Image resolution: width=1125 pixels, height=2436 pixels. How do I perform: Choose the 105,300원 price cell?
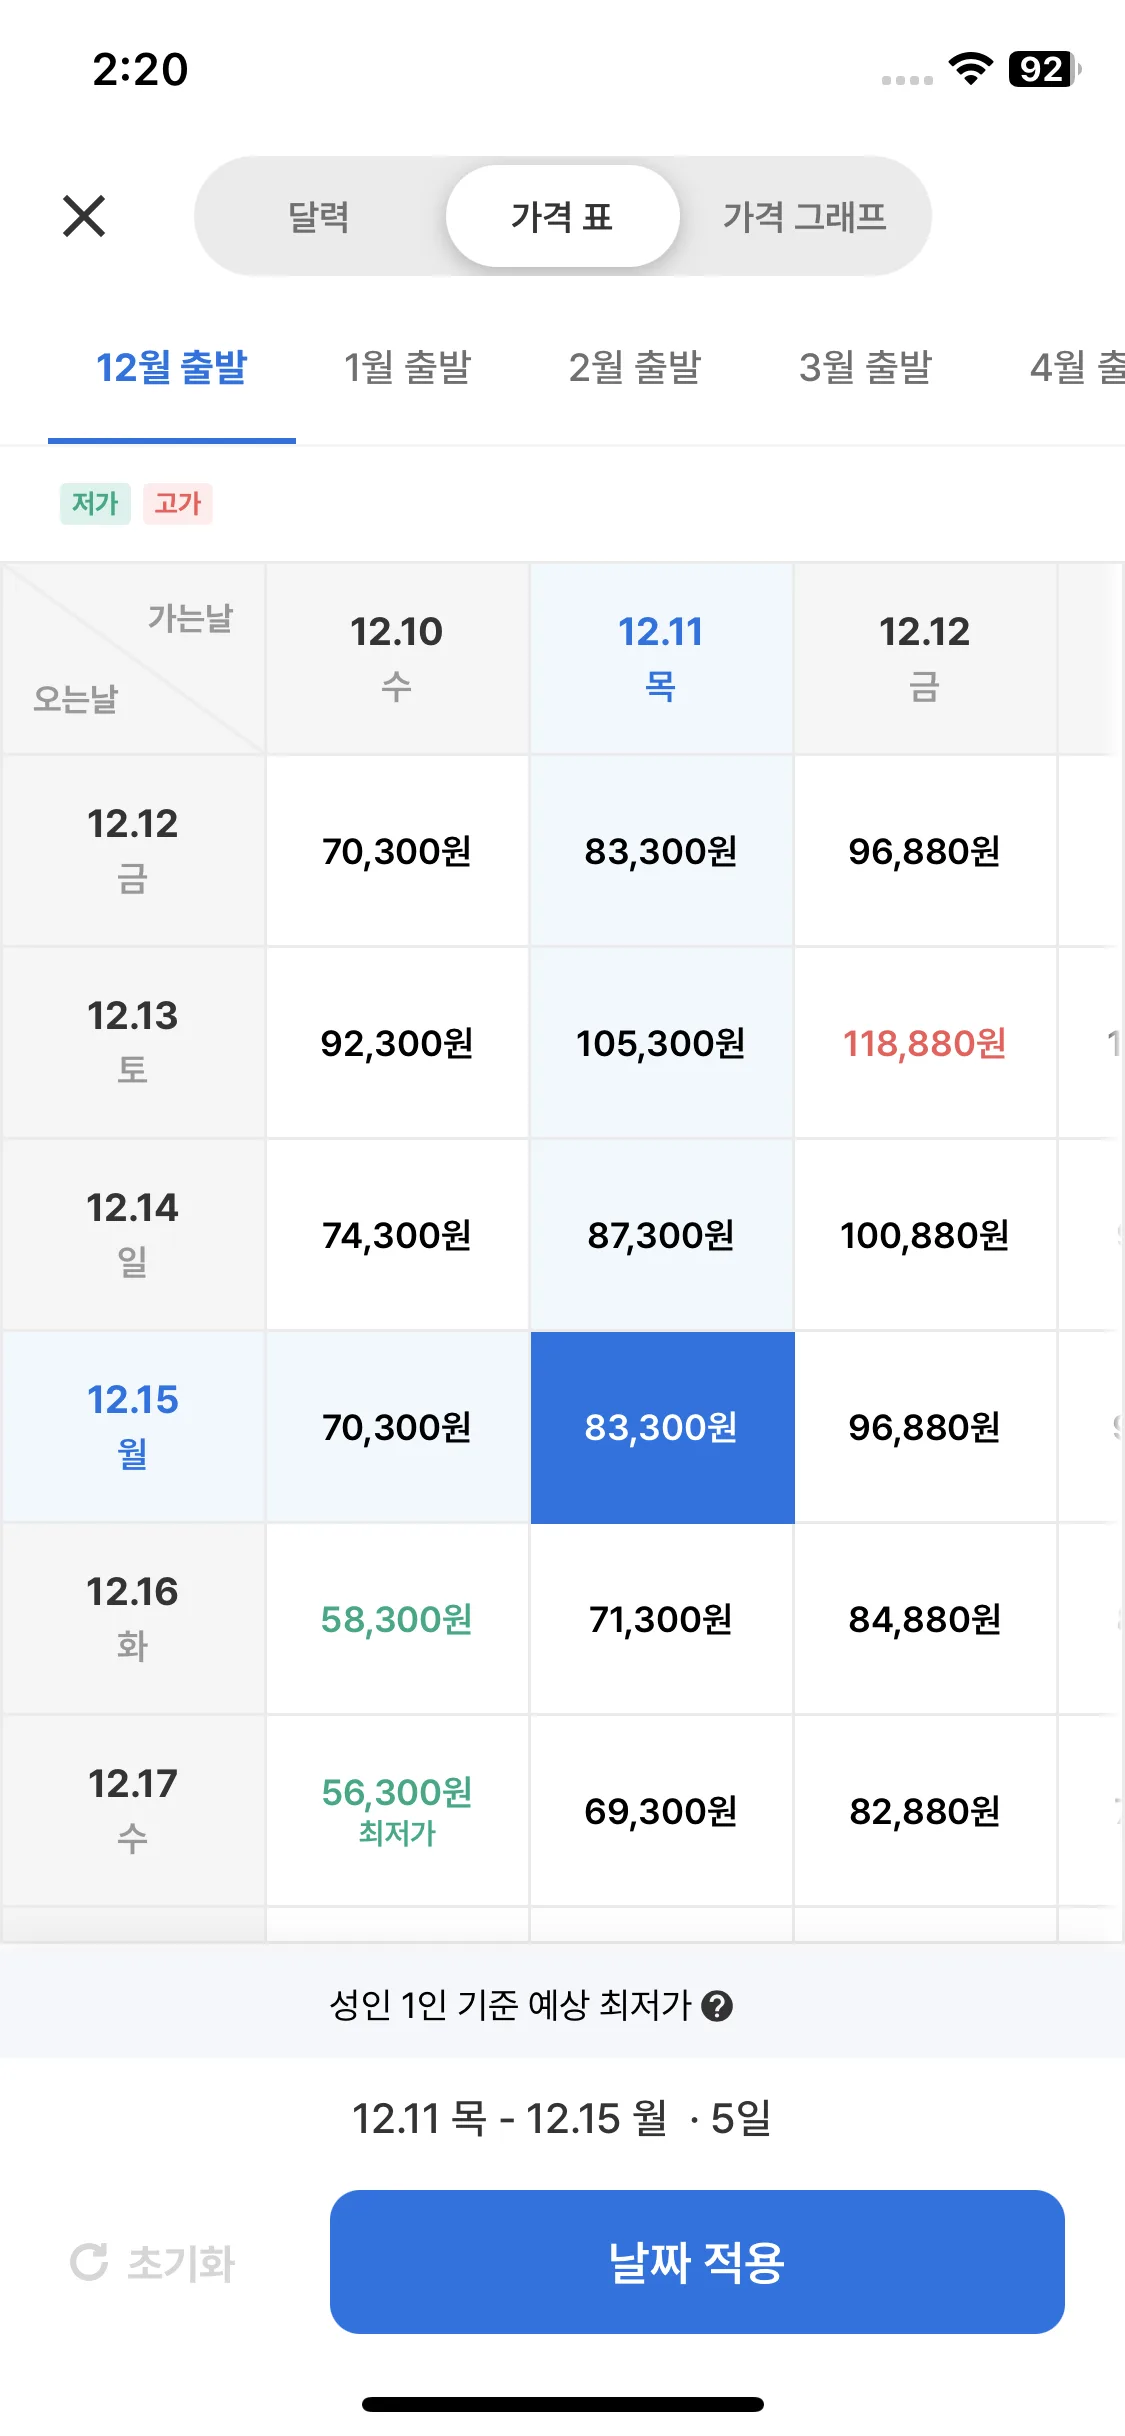click(661, 1043)
